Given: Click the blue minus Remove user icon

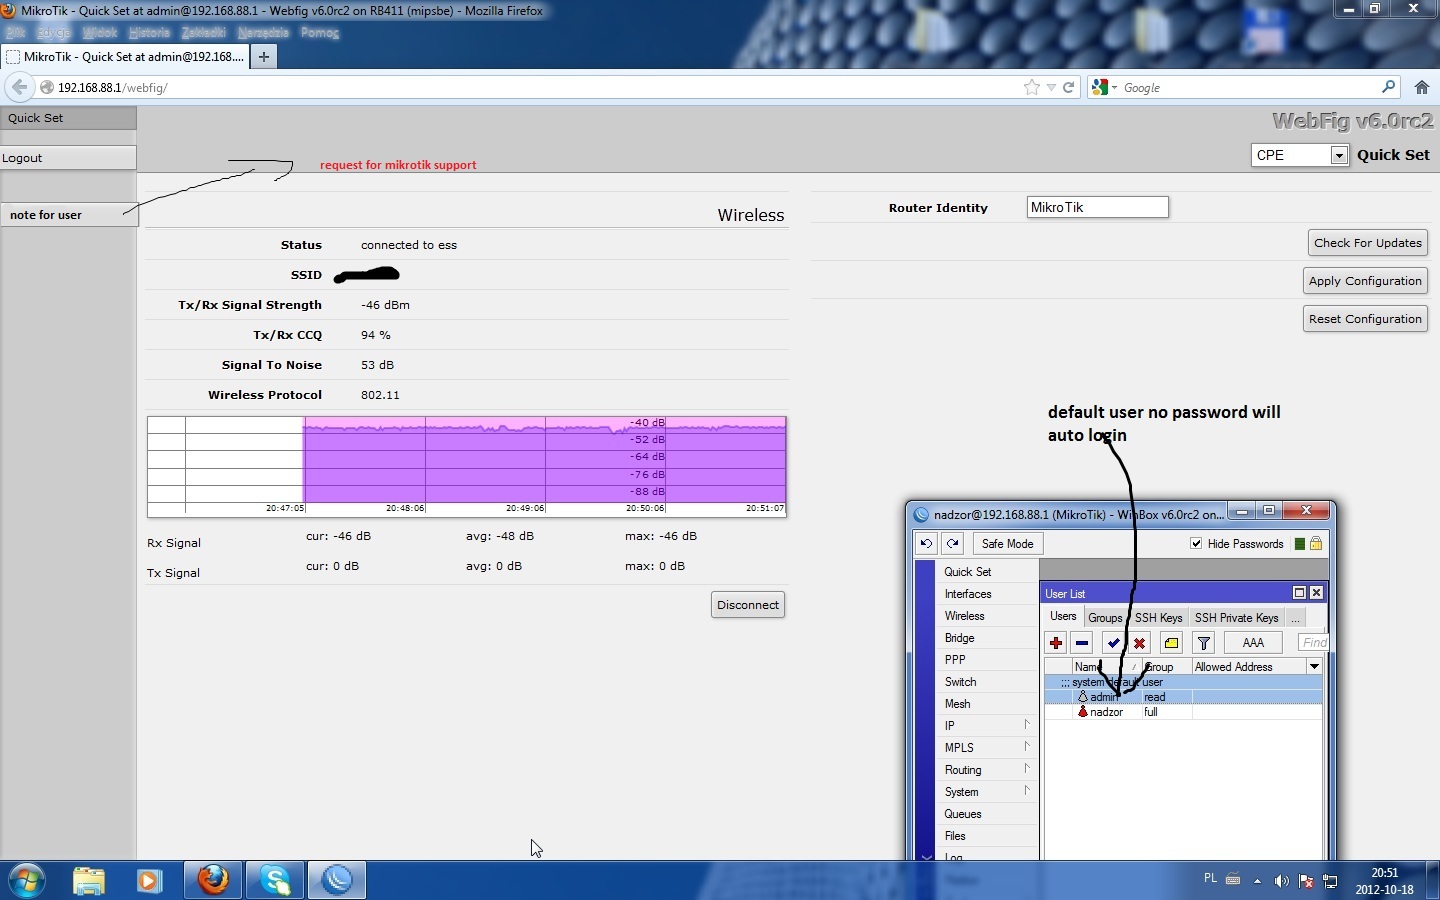Looking at the screenshot, I should [x=1082, y=643].
